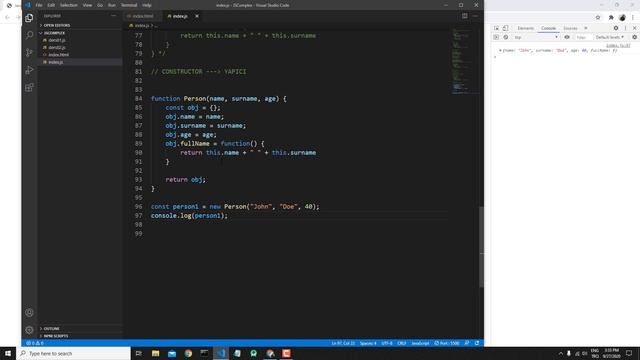Show the console sidebar icon

(496, 37)
